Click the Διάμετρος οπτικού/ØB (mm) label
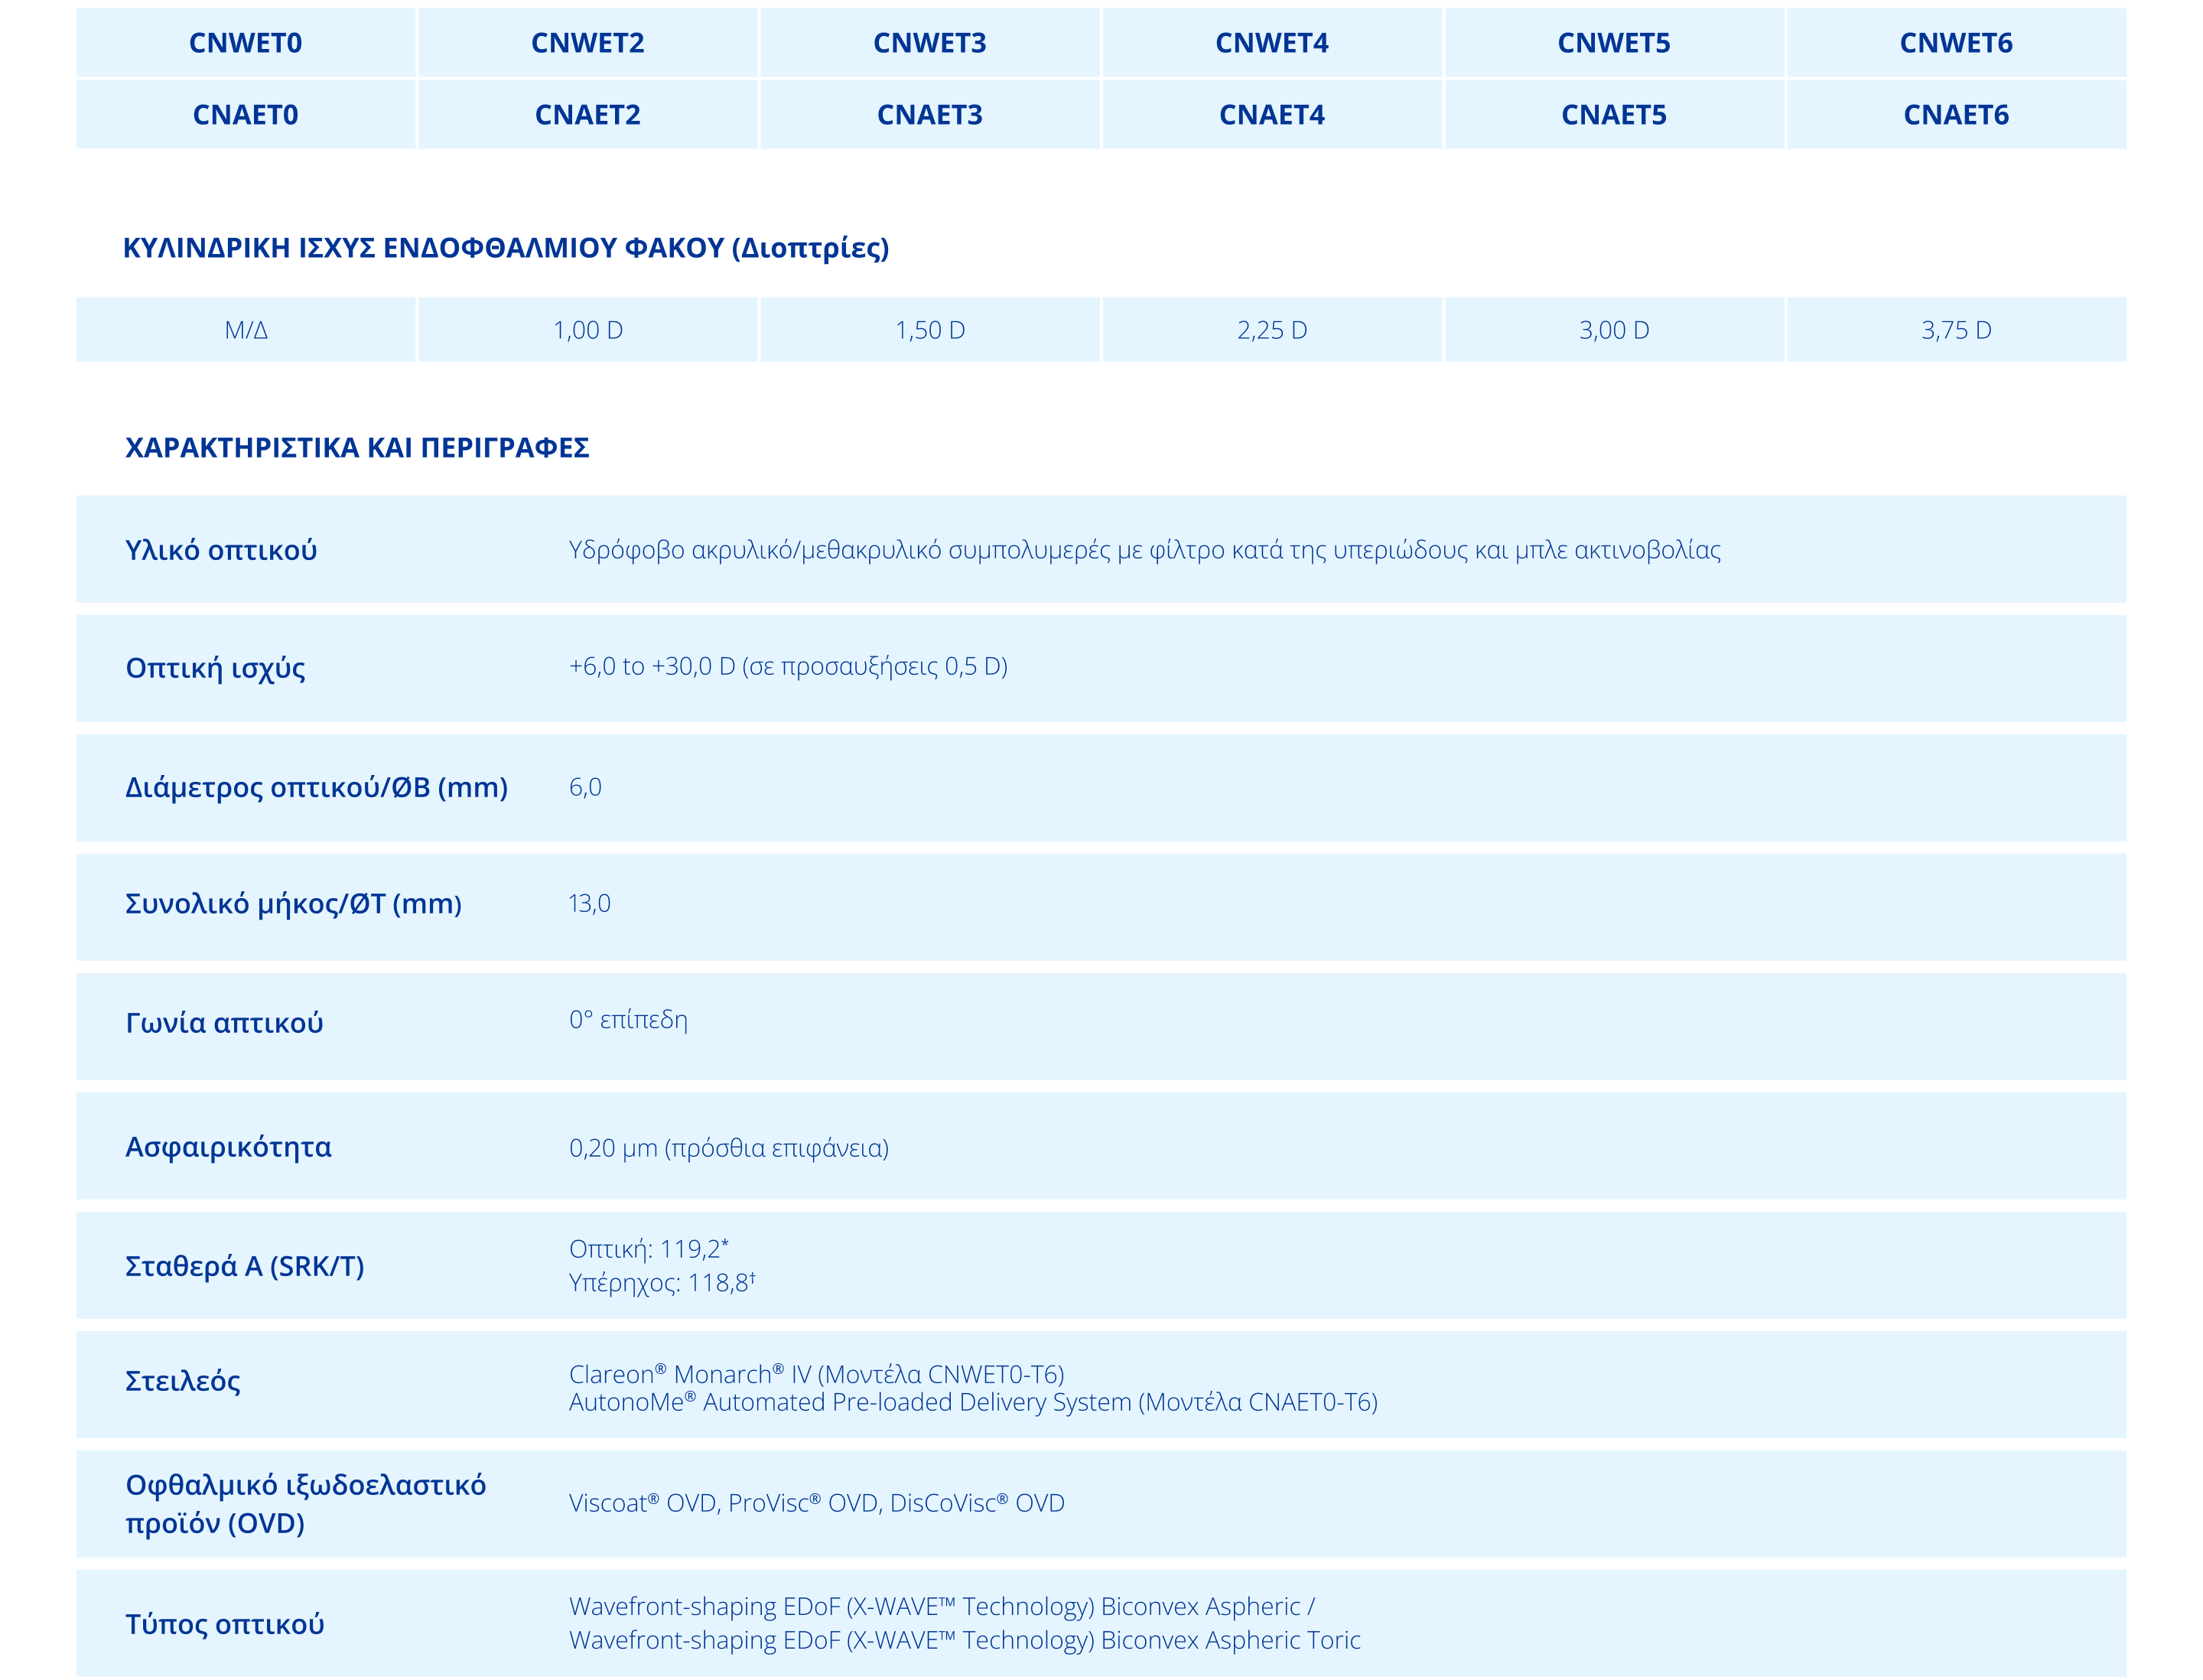 point(316,787)
